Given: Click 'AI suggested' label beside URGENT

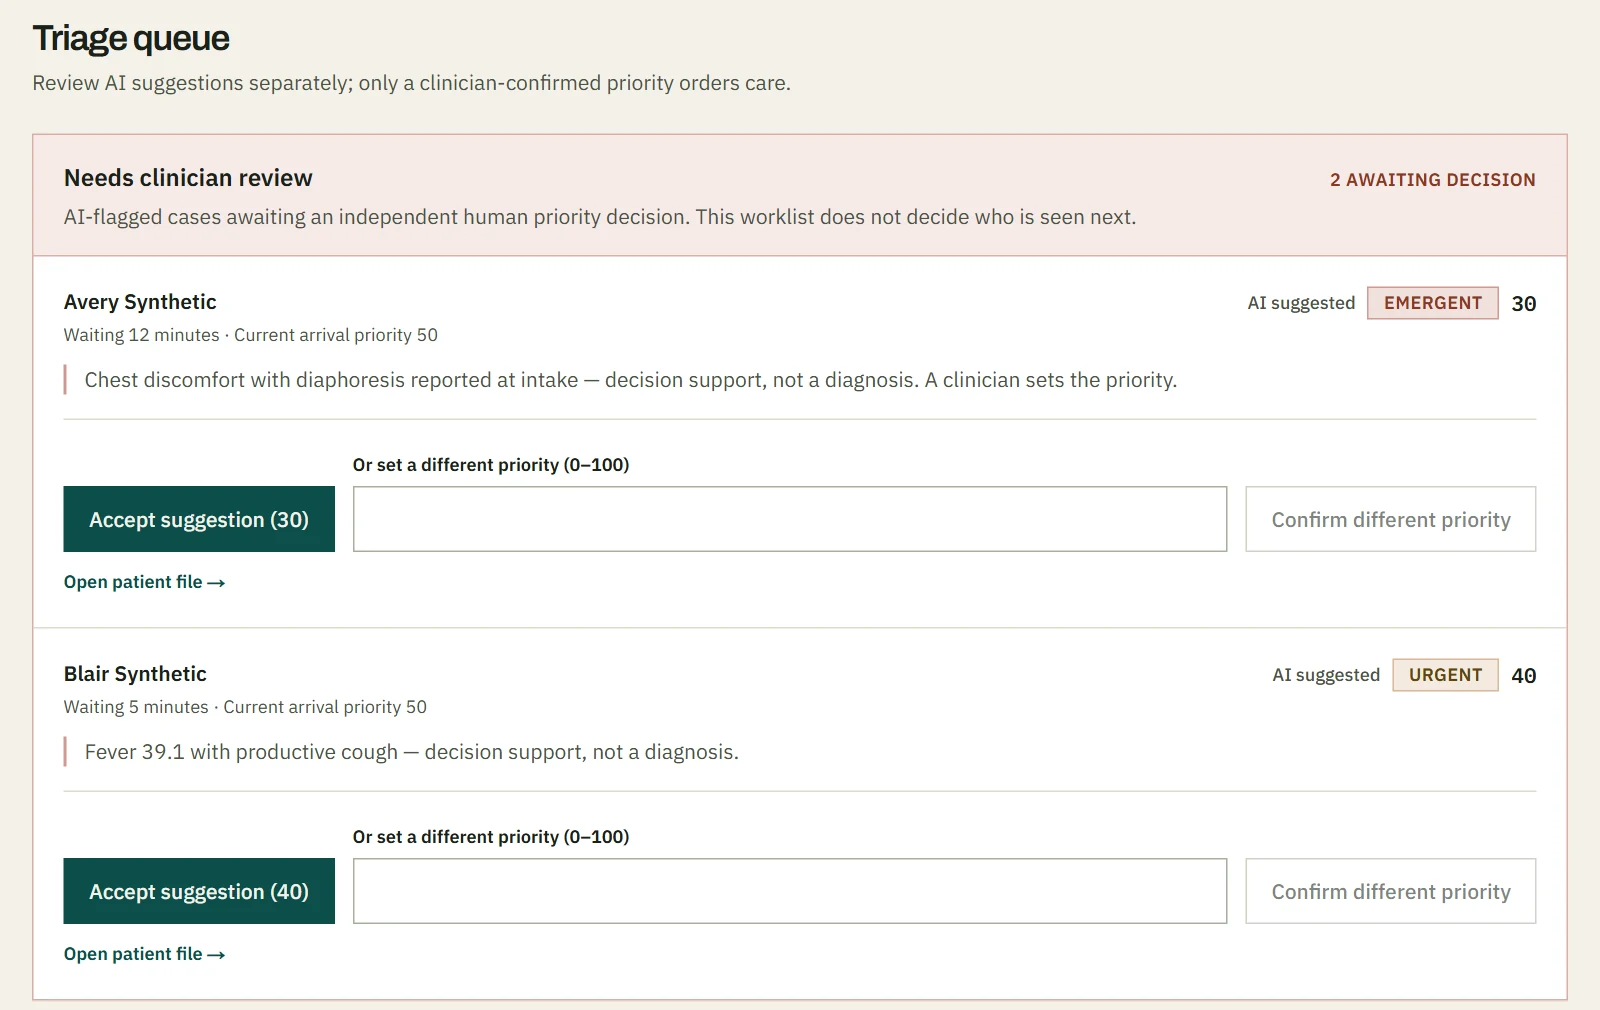Looking at the screenshot, I should (1326, 675).
